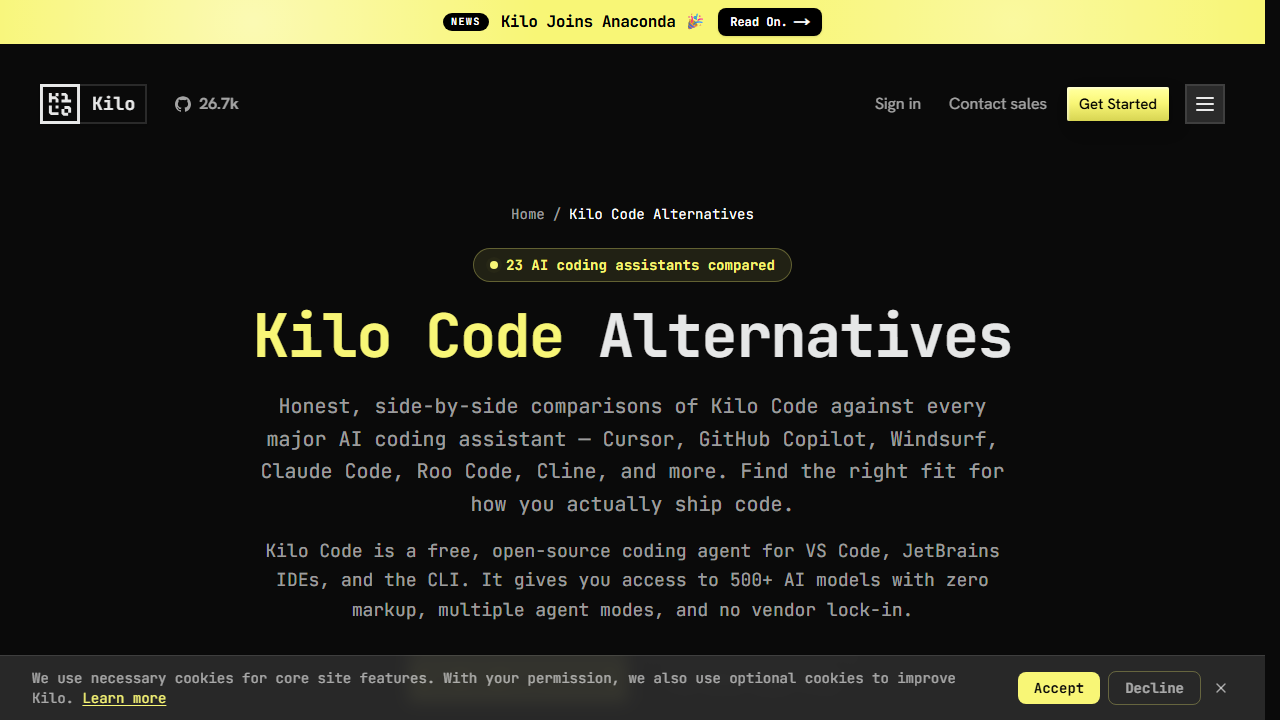Image resolution: width=1280 pixels, height=720 pixels.
Task: Accept optional cookies
Action: [1059, 688]
